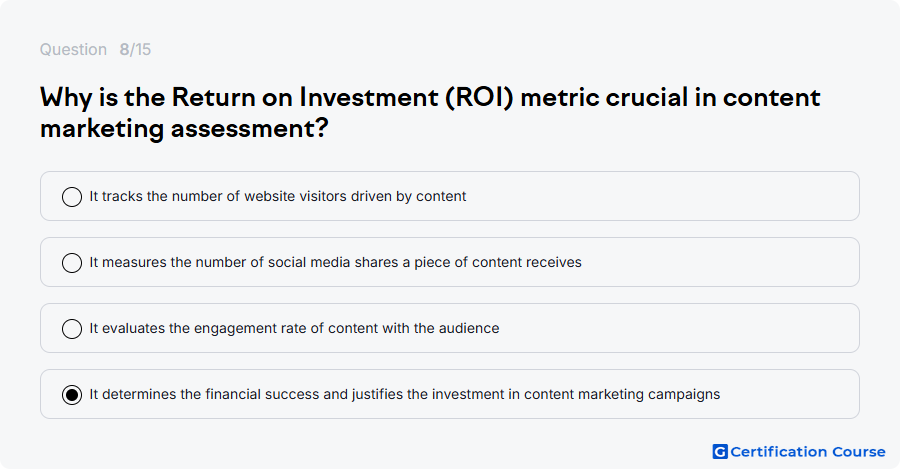Click empty space inside the engagement rate option card

pos(677,328)
